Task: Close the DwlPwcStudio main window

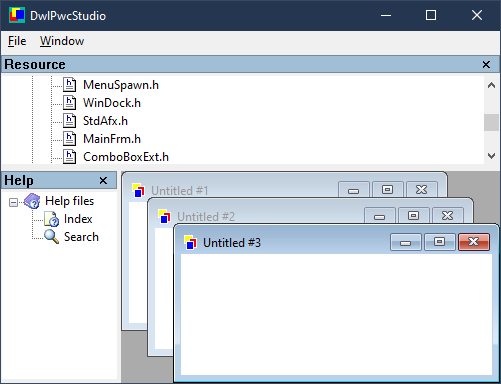Action: coord(477,15)
